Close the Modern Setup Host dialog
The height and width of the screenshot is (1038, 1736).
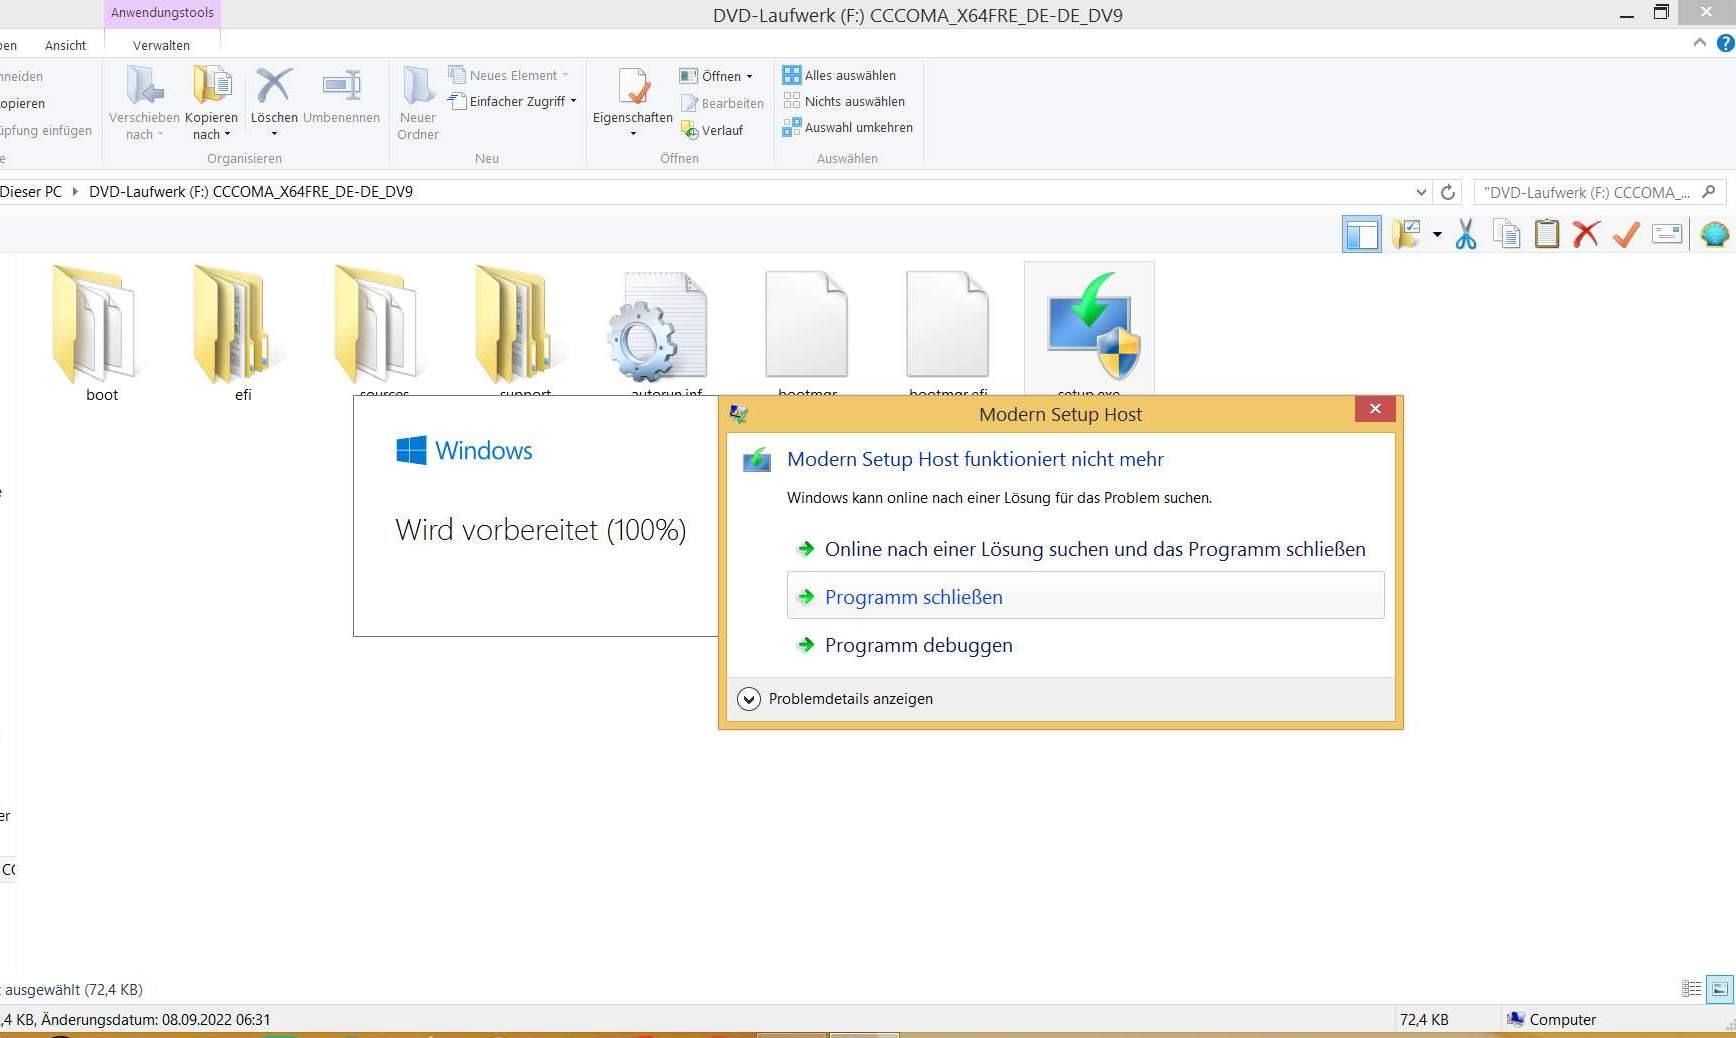1375,409
